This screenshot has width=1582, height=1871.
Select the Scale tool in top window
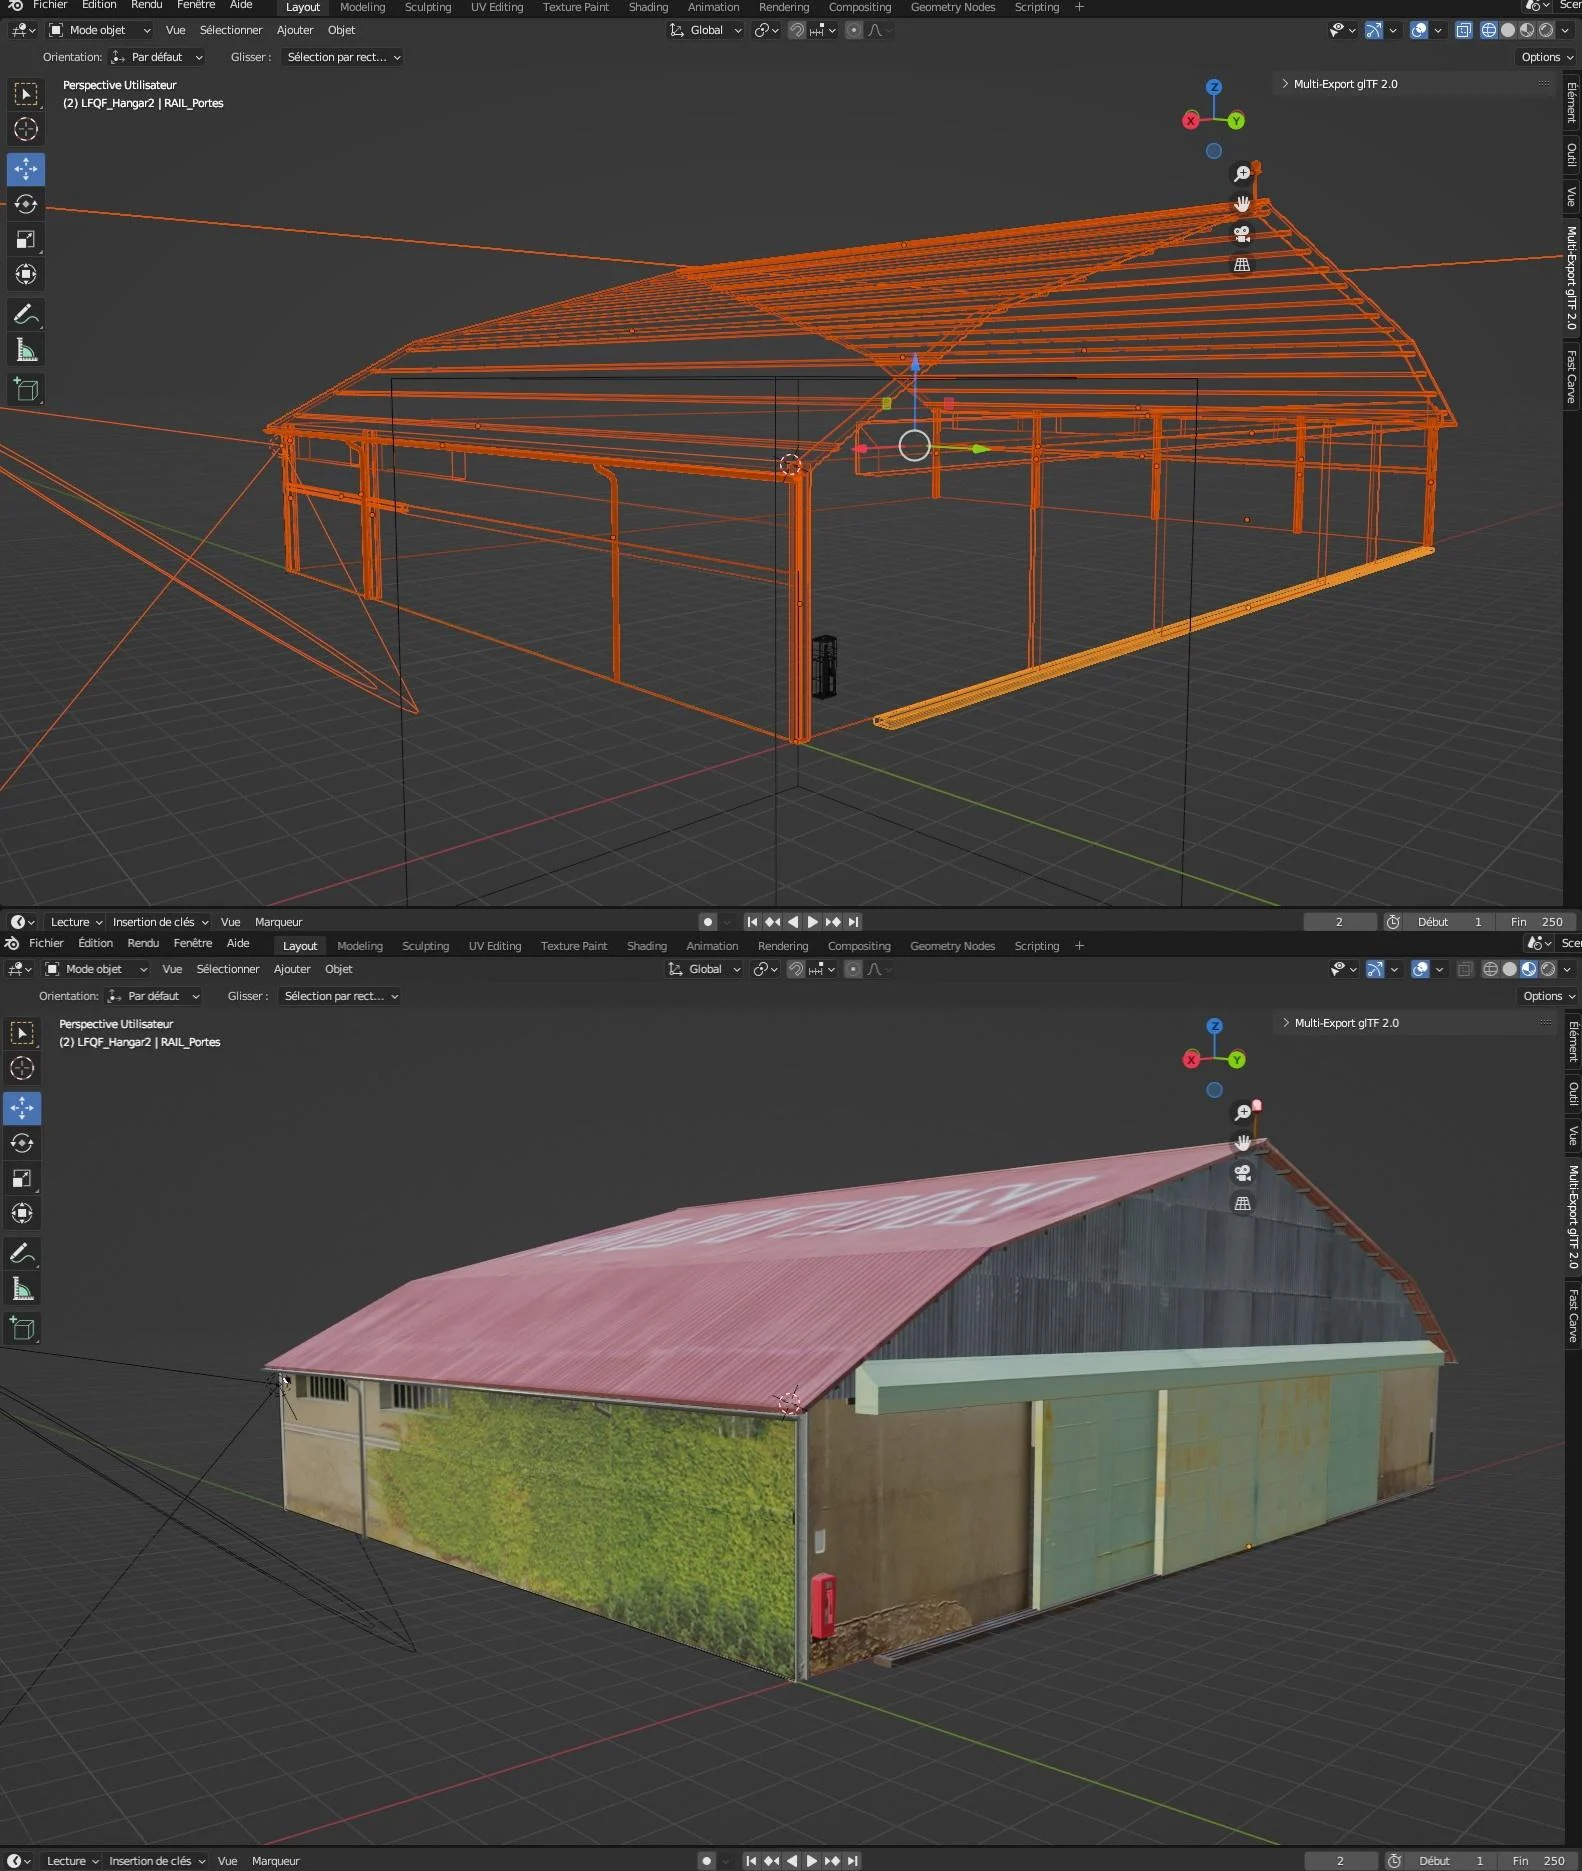pyautogui.click(x=26, y=239)
